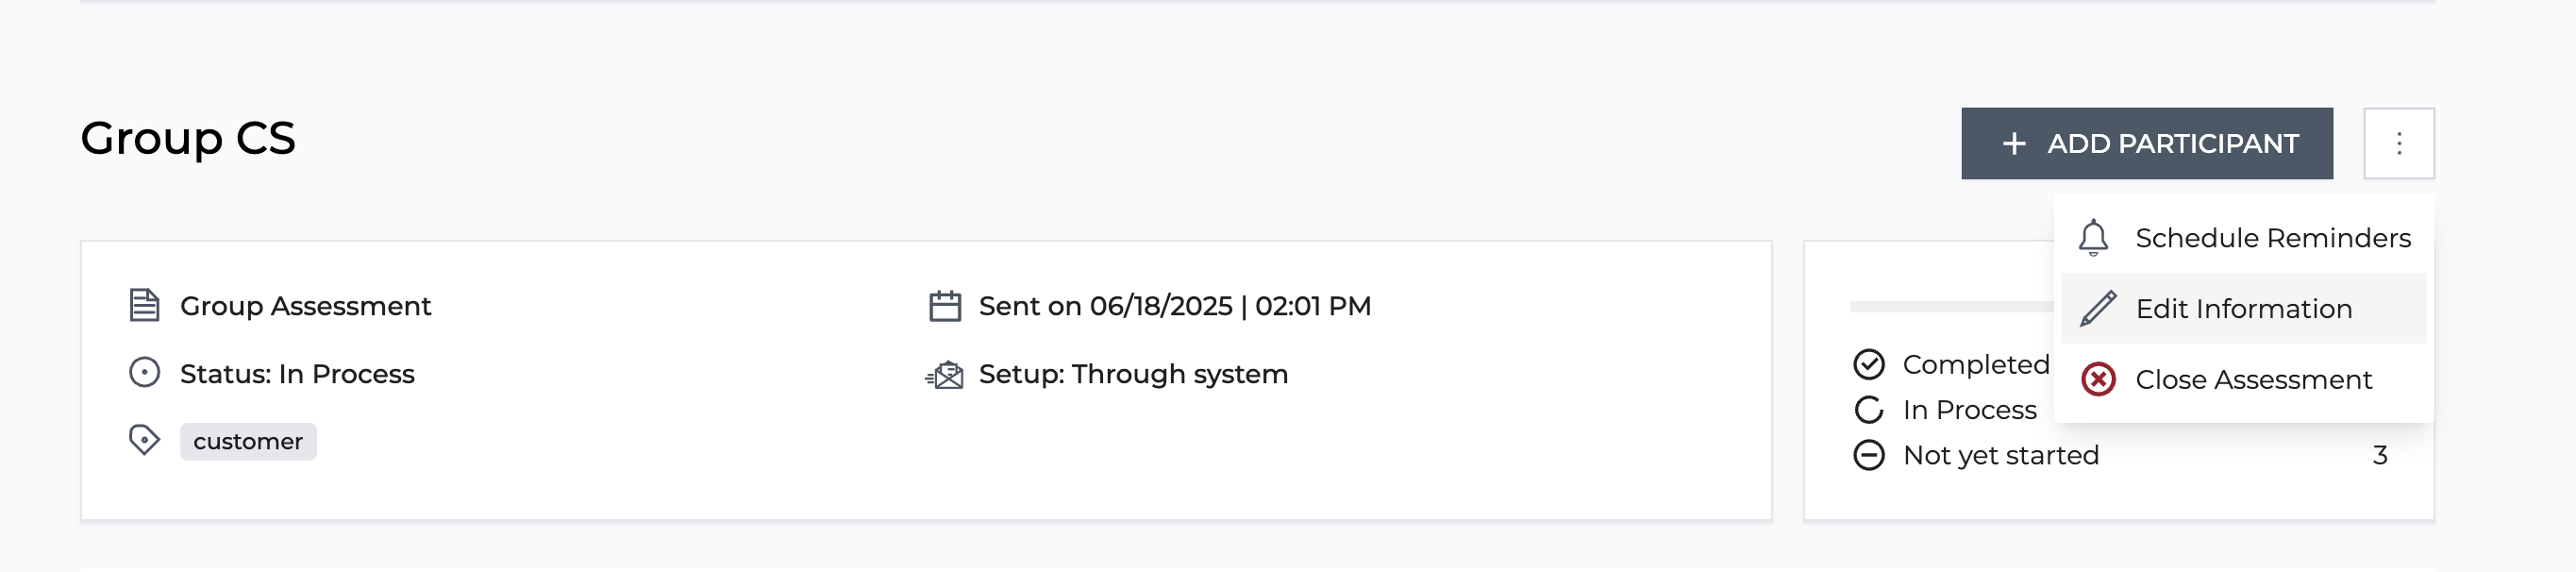2576x572 pixels.
Task: Click the Not yet started count 3
Action: point(2380,455)
